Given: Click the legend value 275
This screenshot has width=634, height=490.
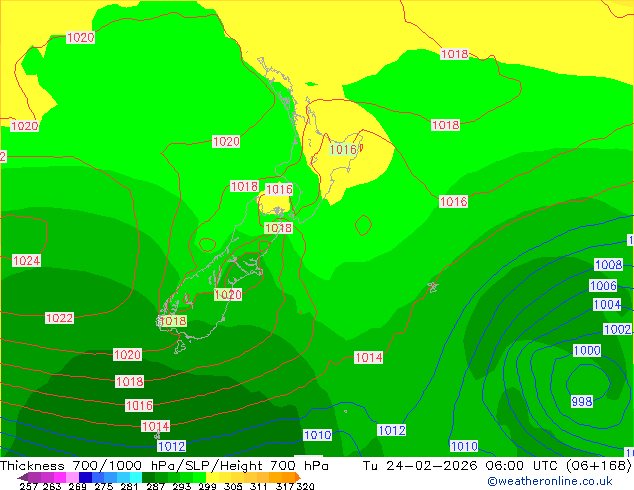Looking at the screenshot, I should pyautogui.click(x=104, y=486).
